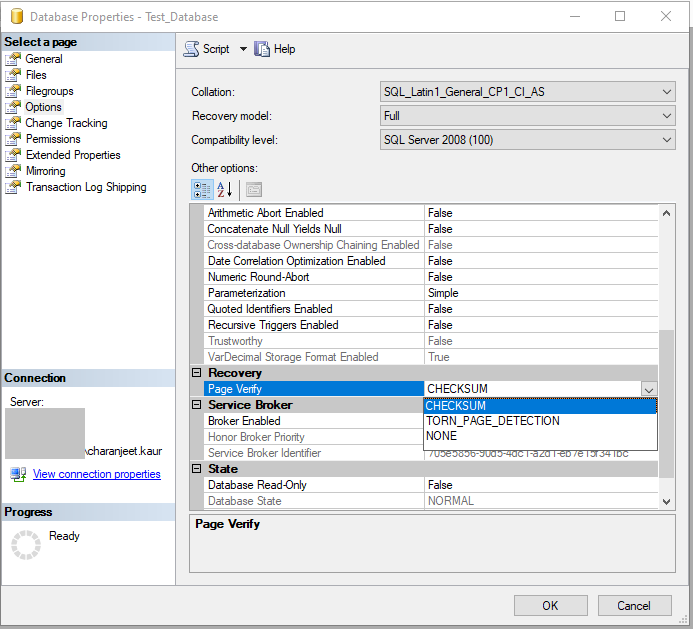Click False value for Database Read-Only
Image resolution: width=693 pixels, height=629 pixels.
pyautogui.click(x=440, y=485)
